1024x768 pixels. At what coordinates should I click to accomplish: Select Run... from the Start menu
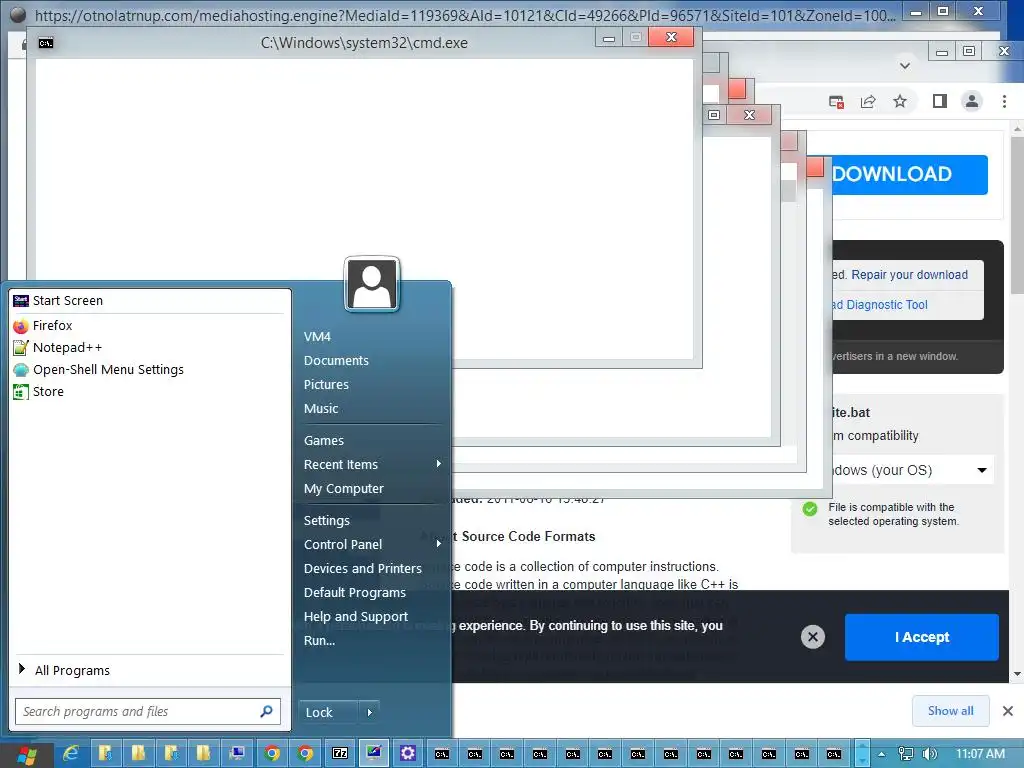click(319, 641)
